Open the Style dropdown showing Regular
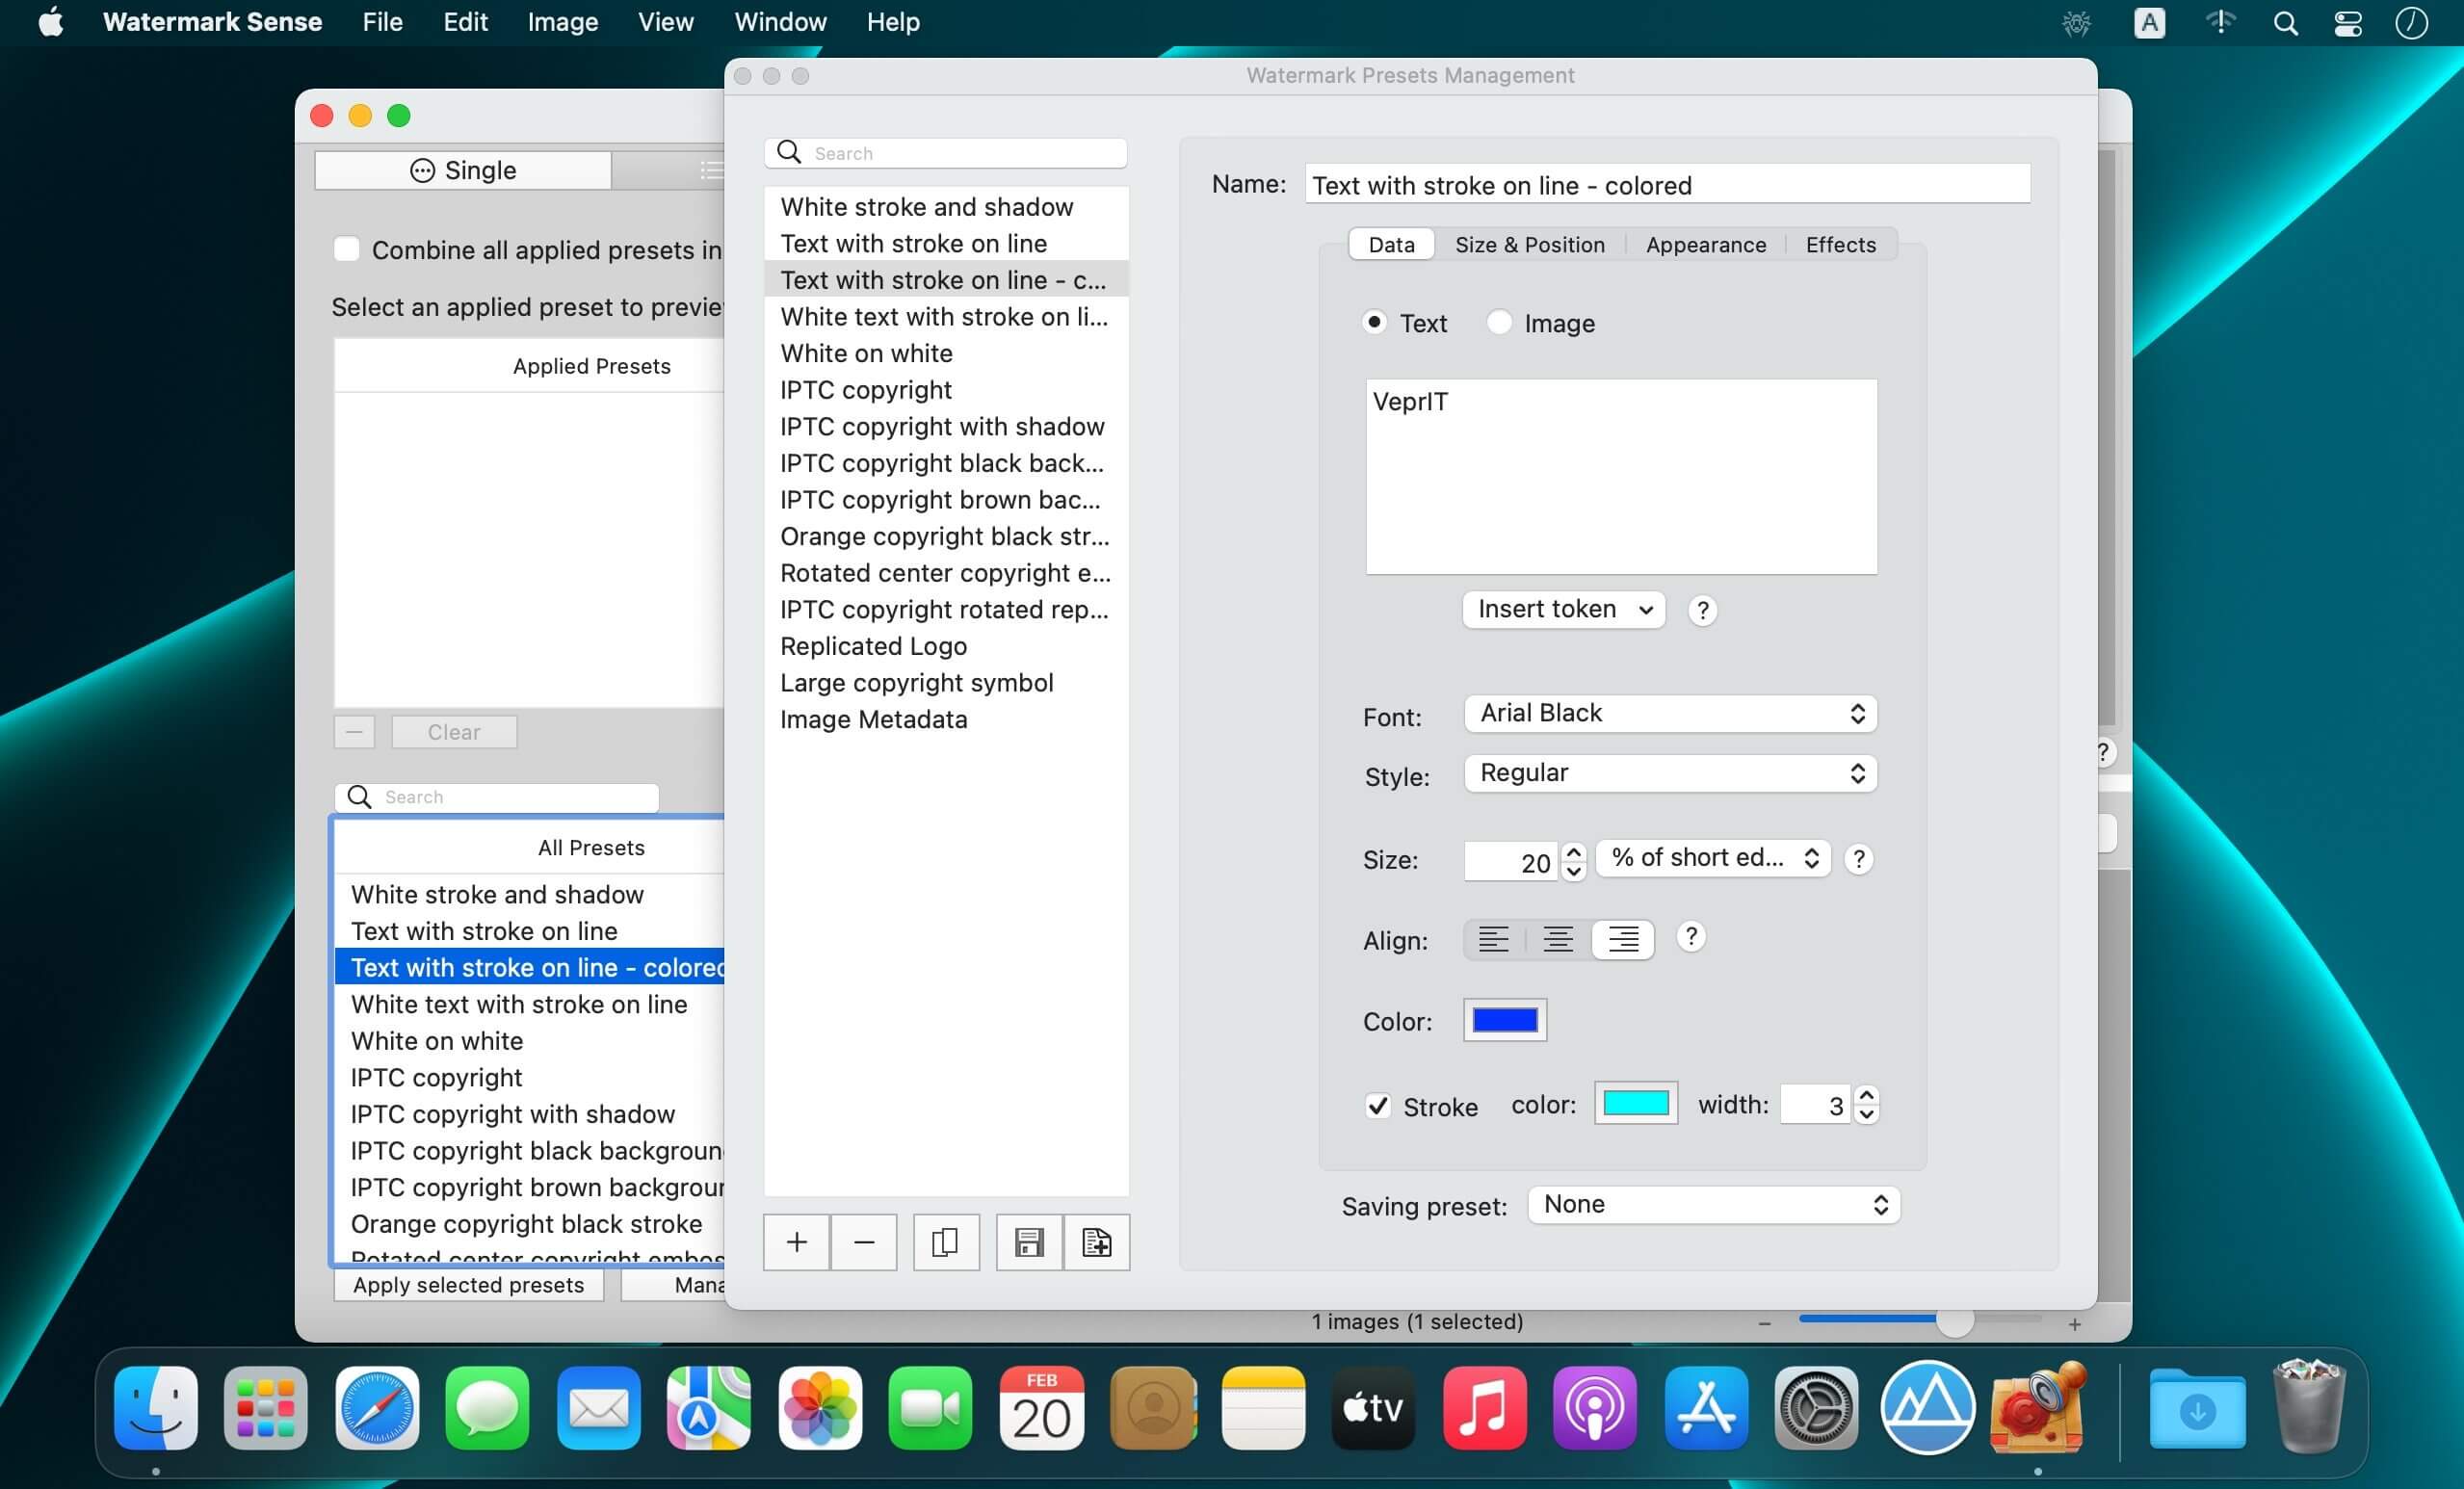The width and height of the screenshot is (2464, 1489). tap(1670, 773)
